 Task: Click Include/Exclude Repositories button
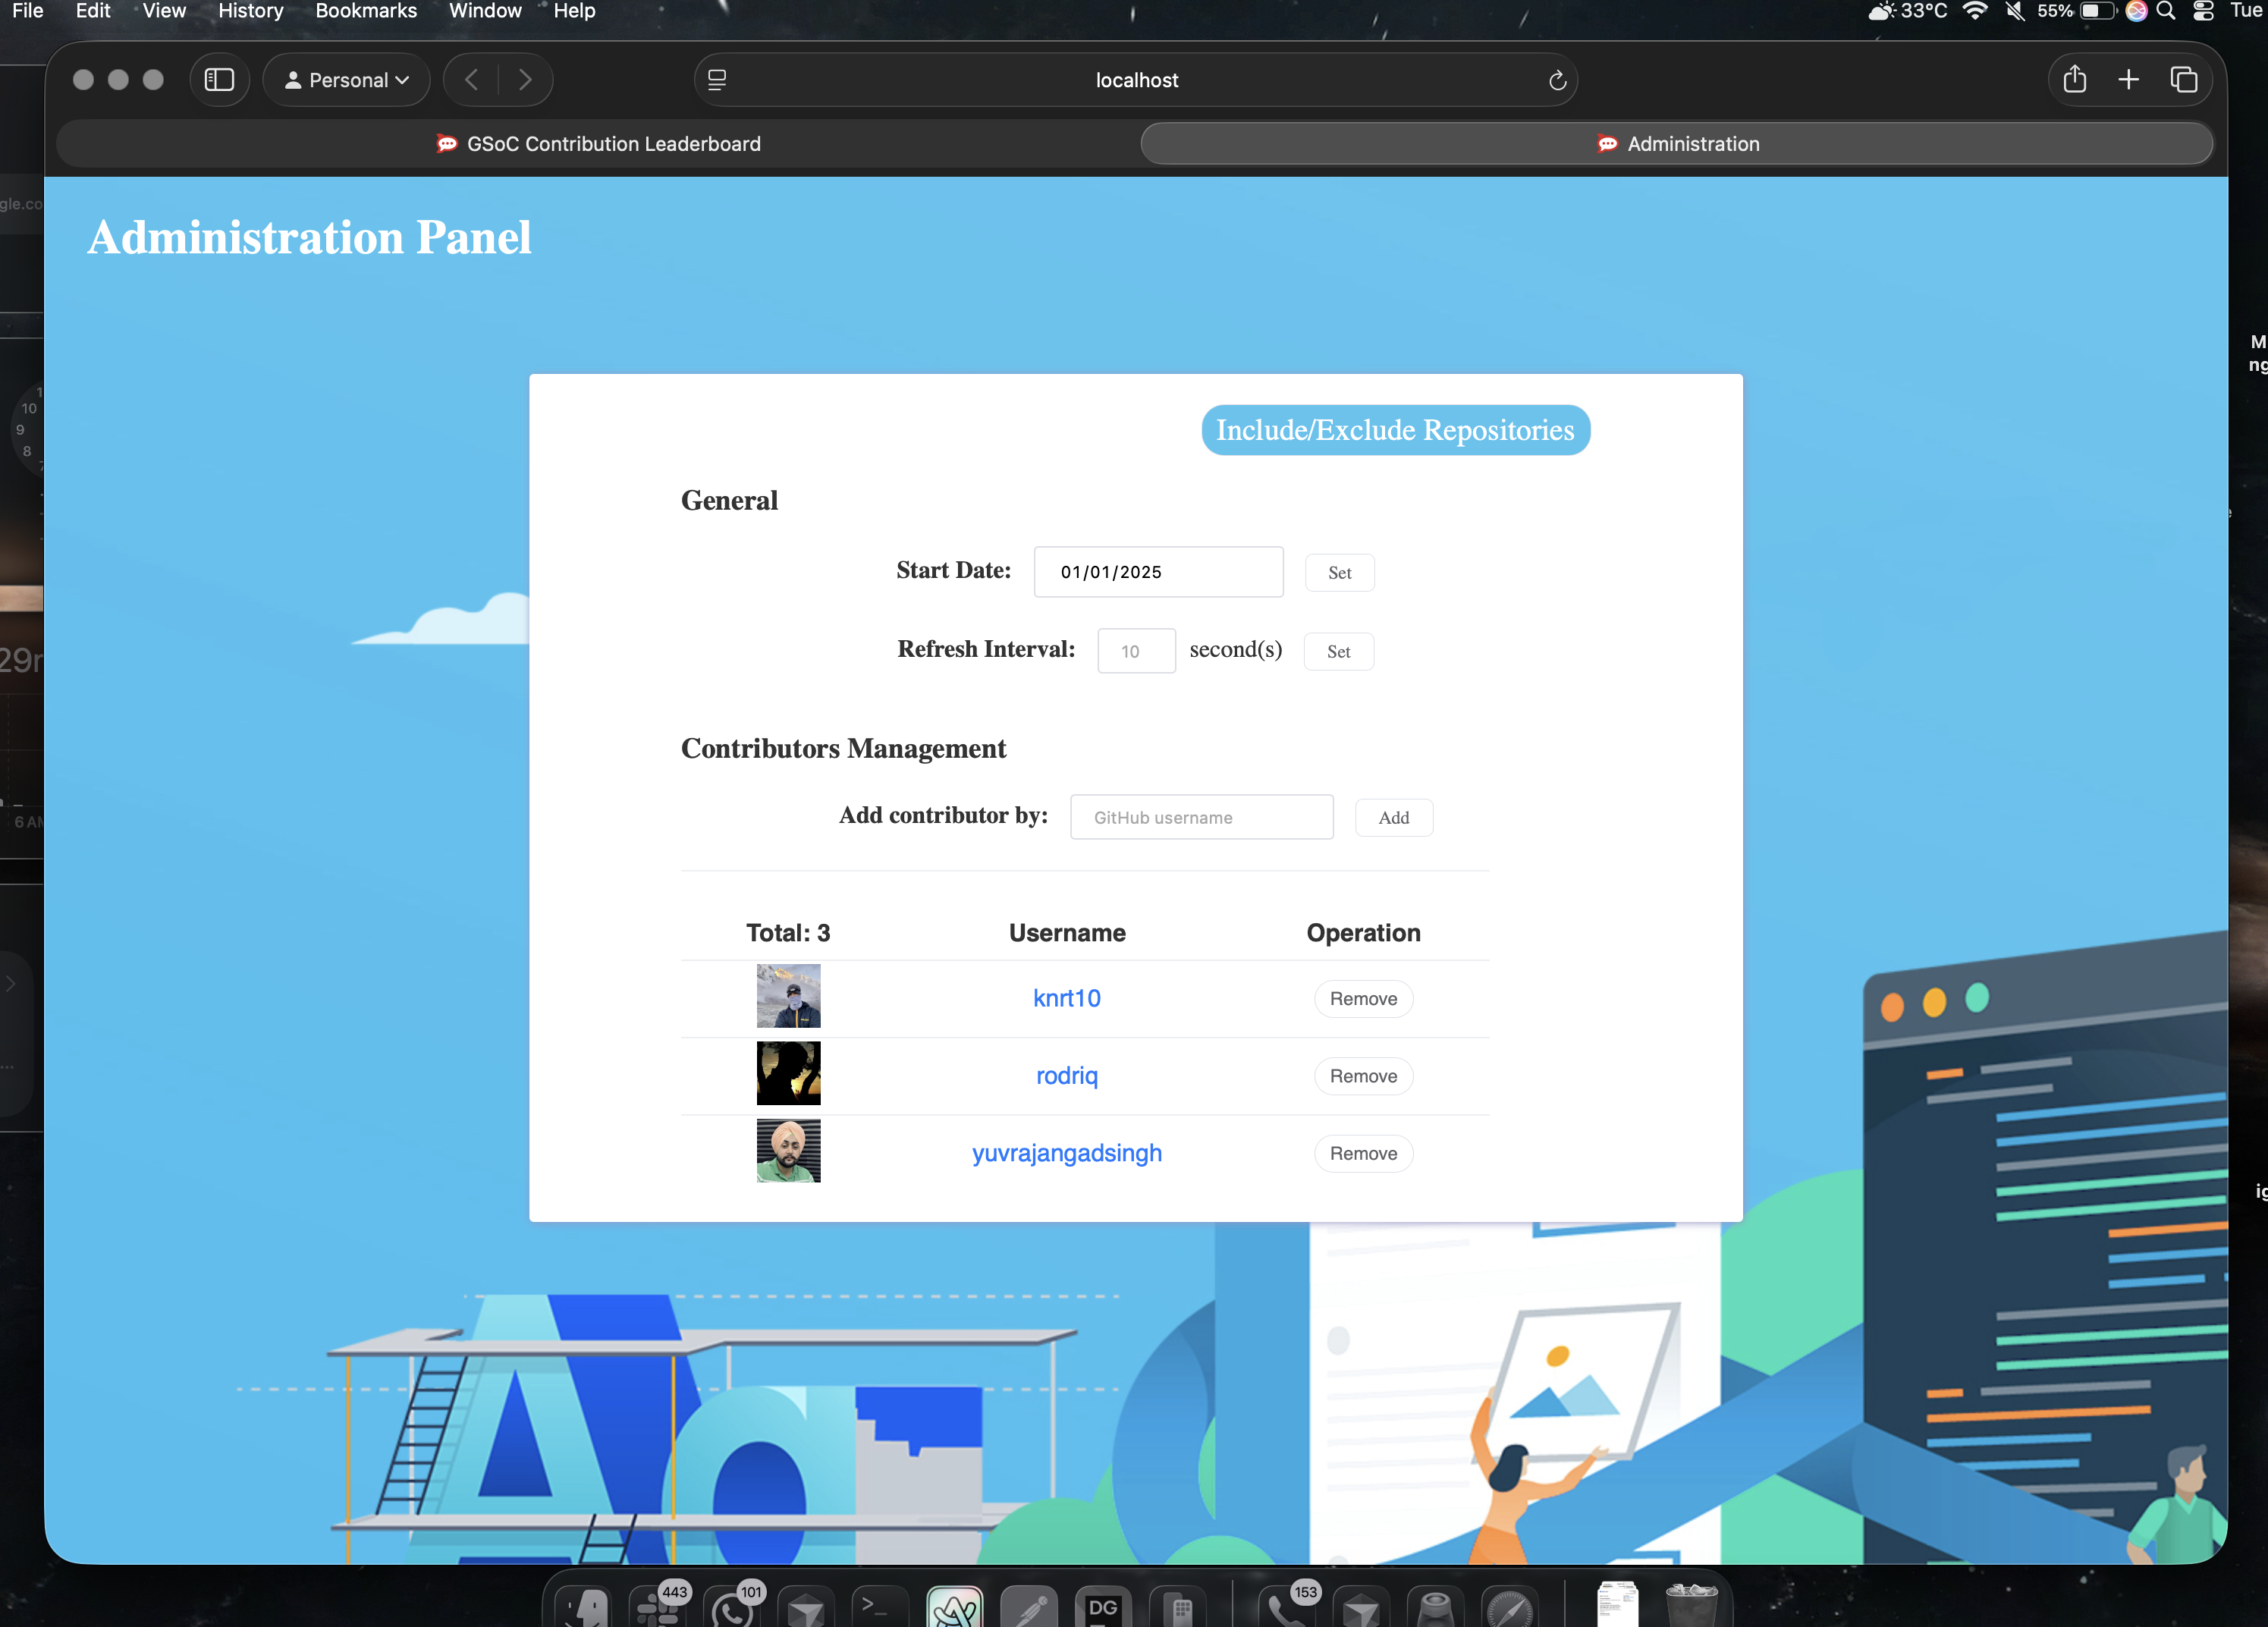1395,430
